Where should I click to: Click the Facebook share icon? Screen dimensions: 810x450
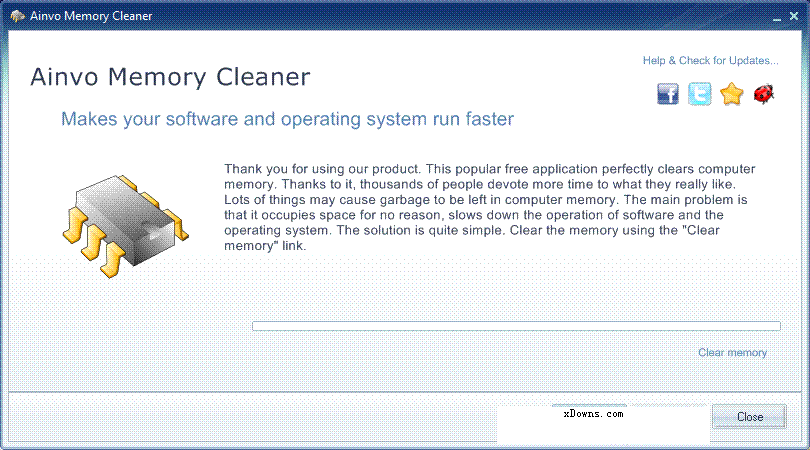[x=668, y=95]
